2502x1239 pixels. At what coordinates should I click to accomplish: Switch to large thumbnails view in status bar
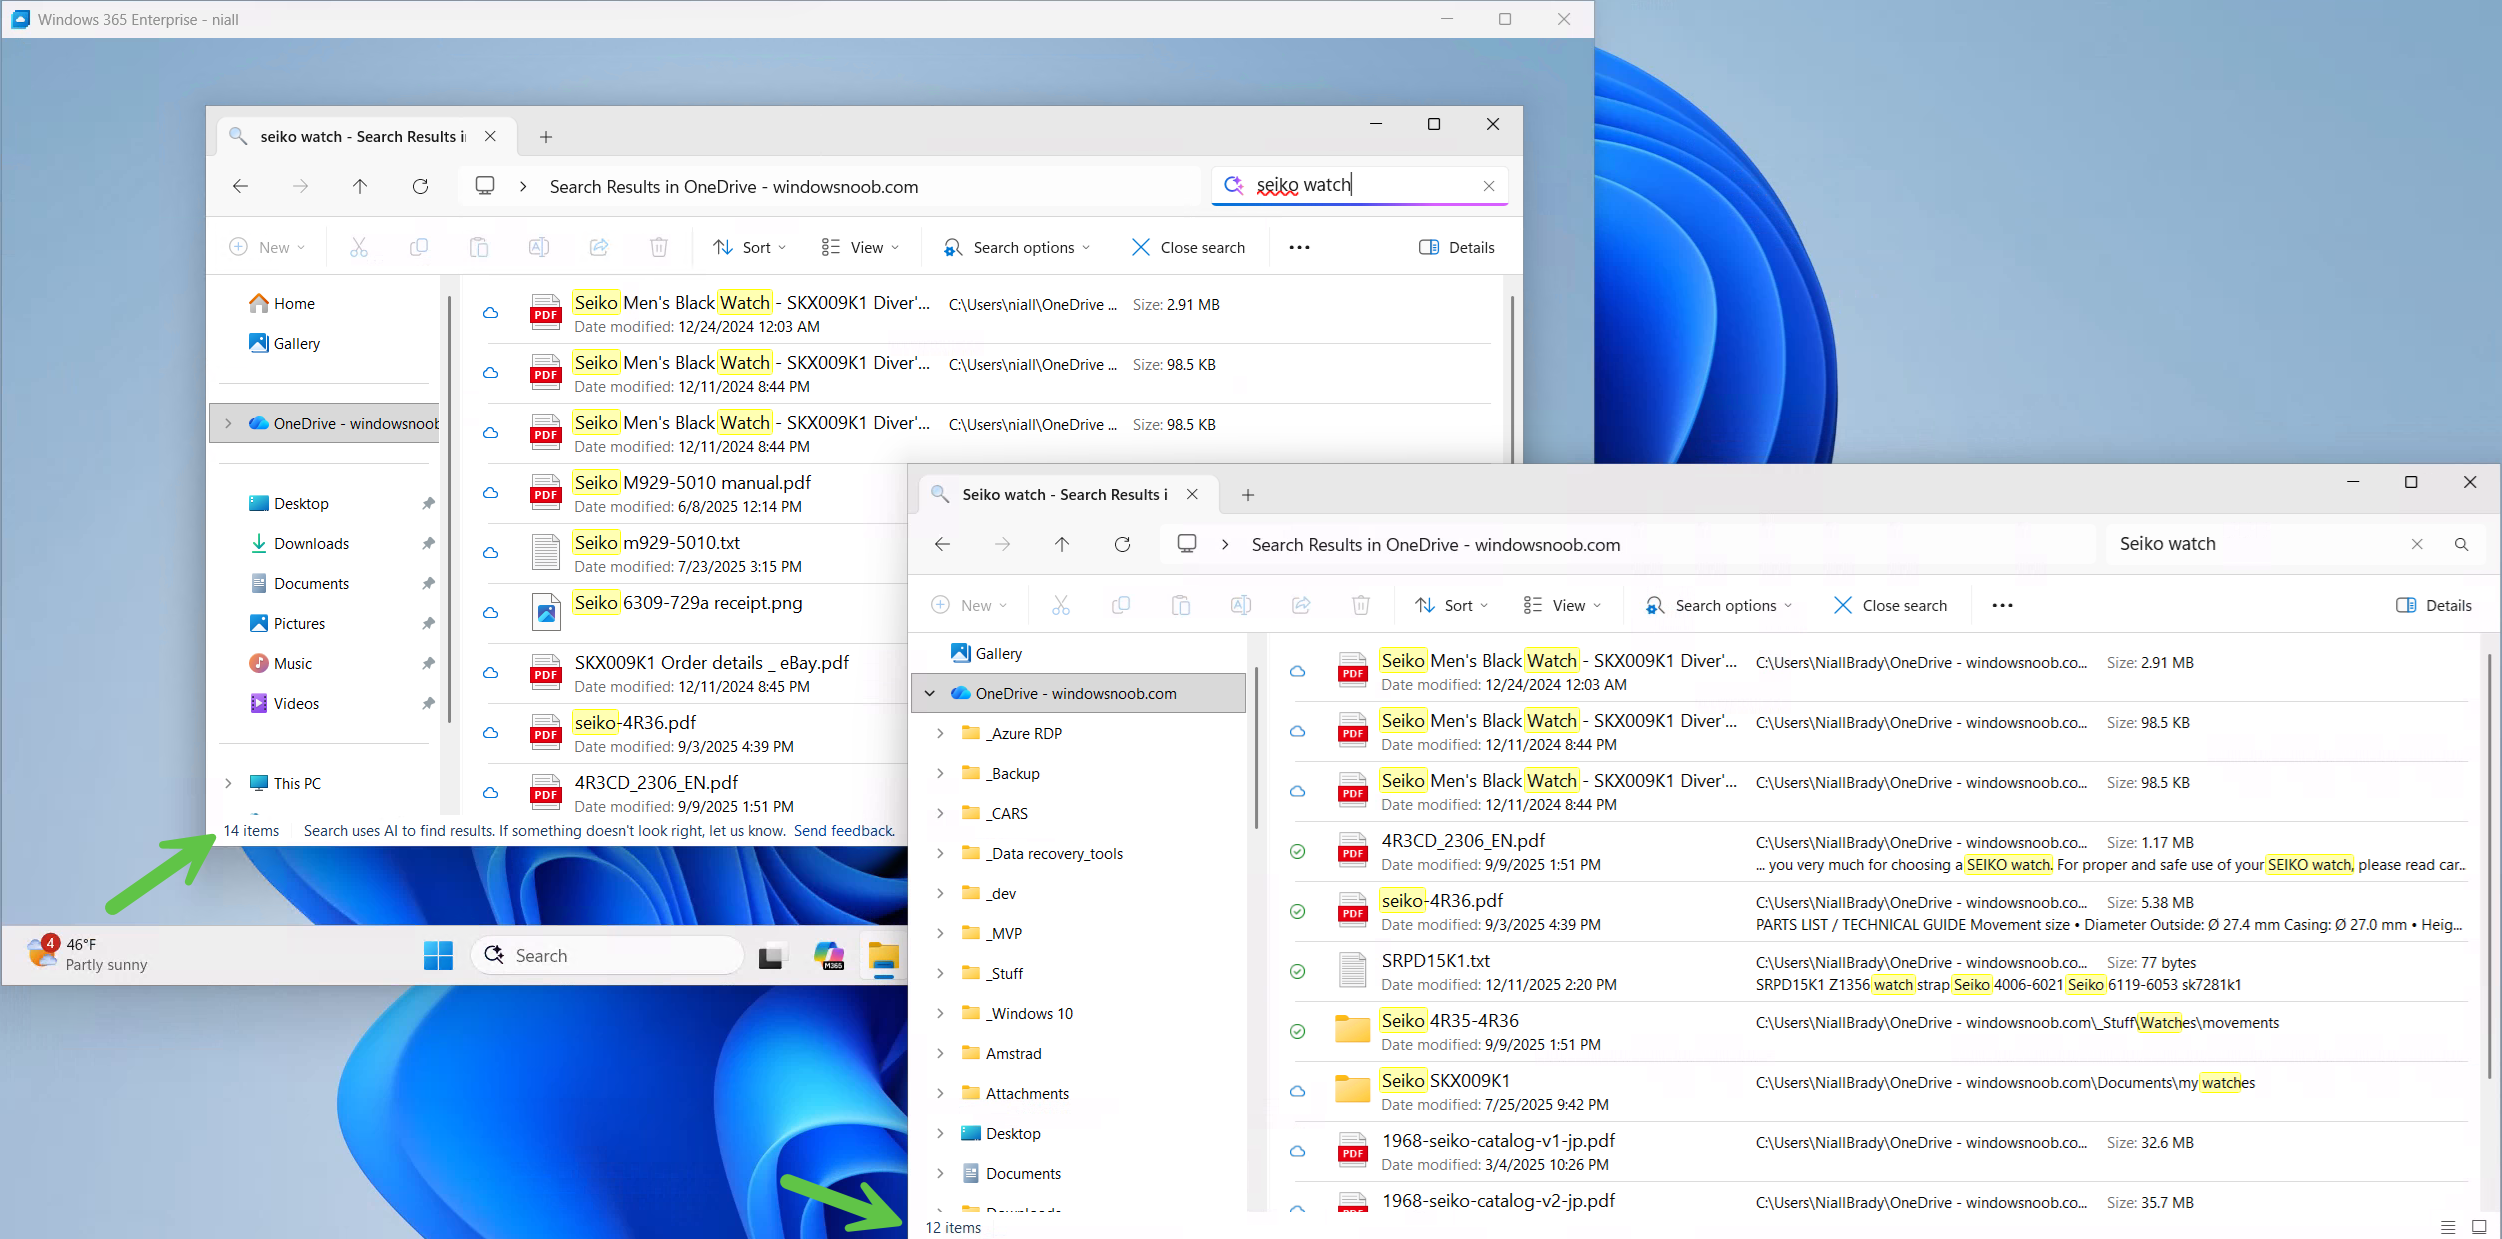[2479, 1227]
